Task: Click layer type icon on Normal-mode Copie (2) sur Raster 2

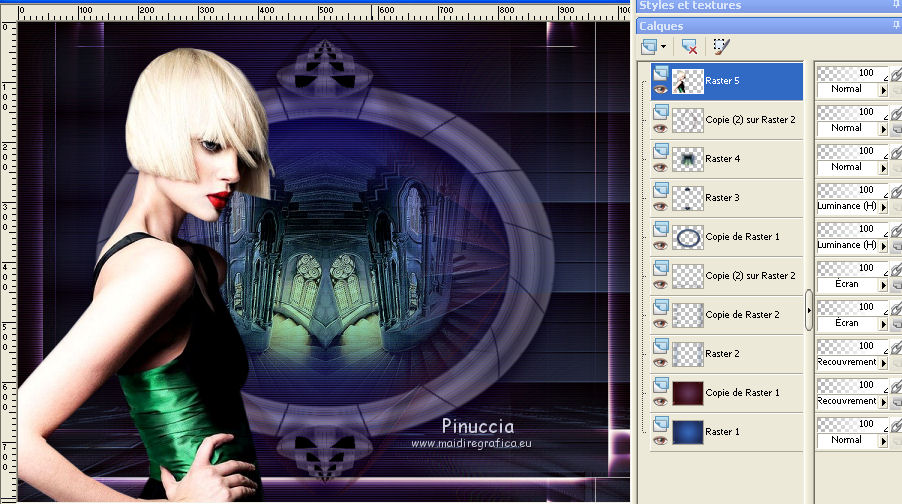Action: pyautogui.click(x=660, y=112)
